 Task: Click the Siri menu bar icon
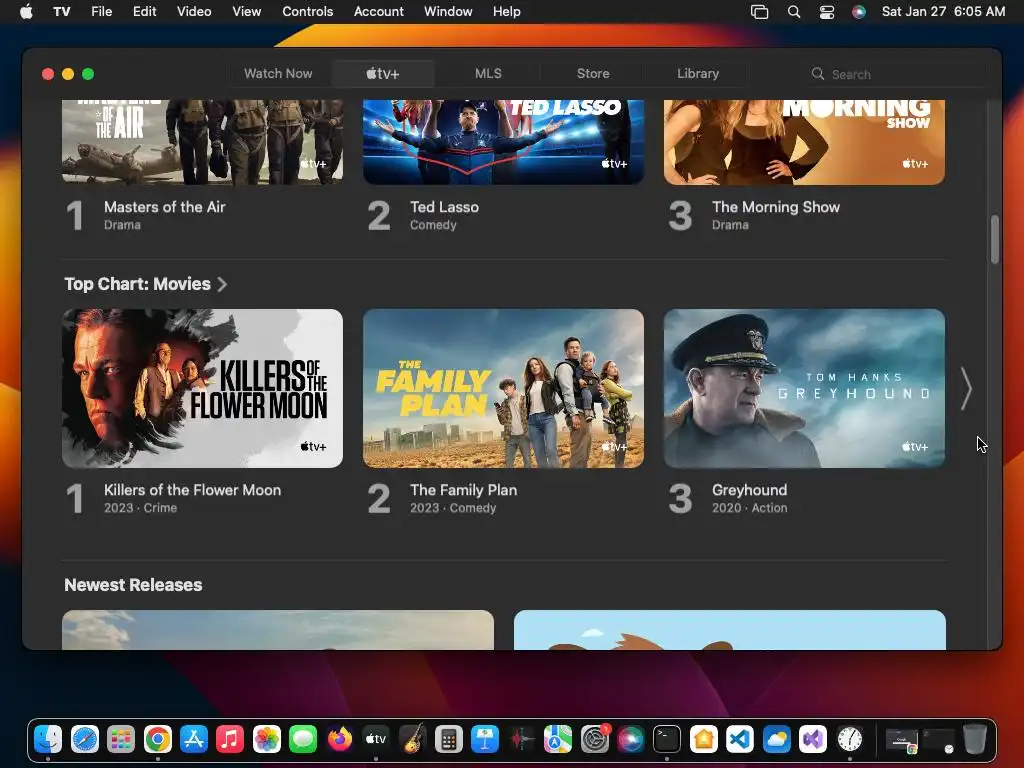[x=859, y=11]
